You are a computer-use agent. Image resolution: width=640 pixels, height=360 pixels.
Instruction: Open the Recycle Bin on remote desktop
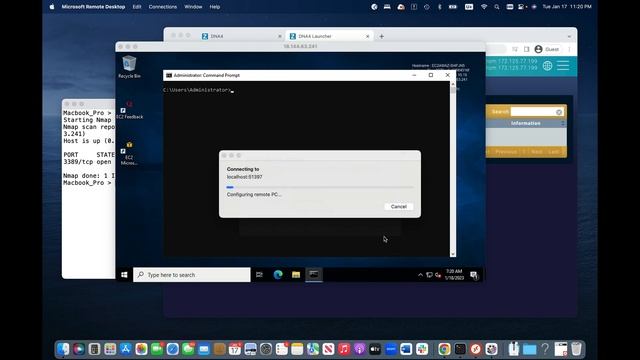[129, 67]
